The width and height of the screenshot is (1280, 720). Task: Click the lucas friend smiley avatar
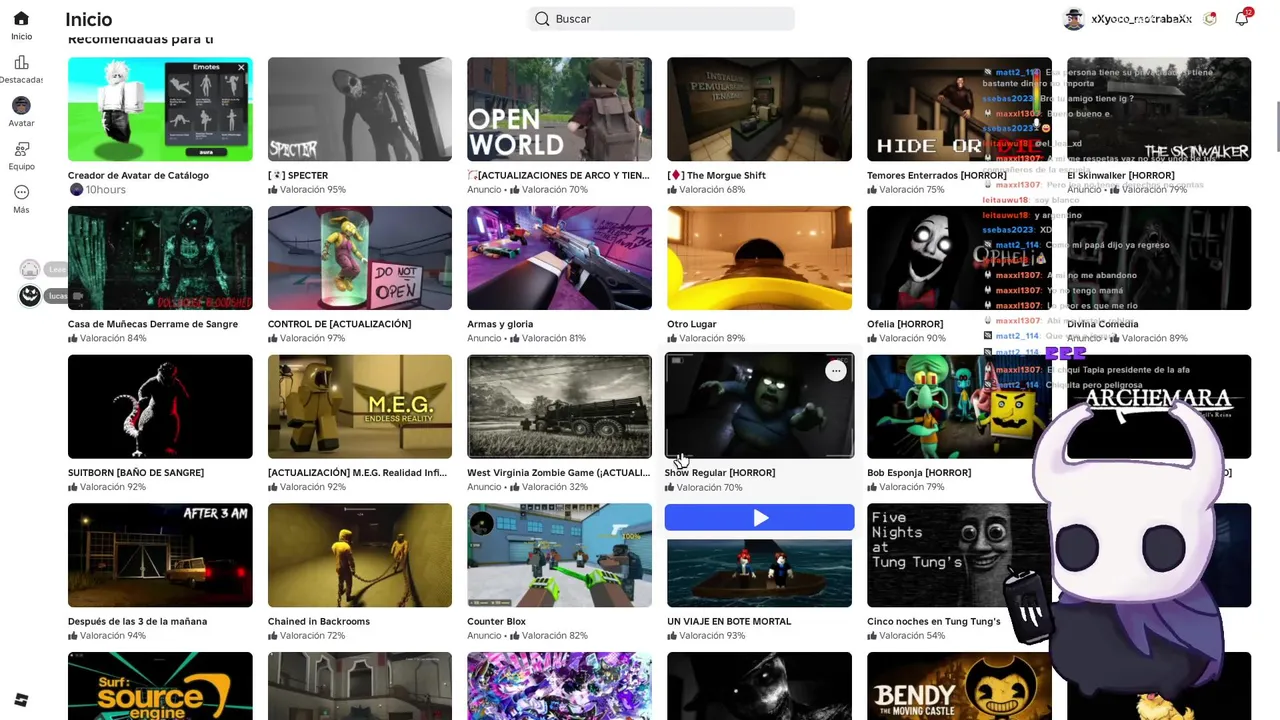tap(30, 295)
